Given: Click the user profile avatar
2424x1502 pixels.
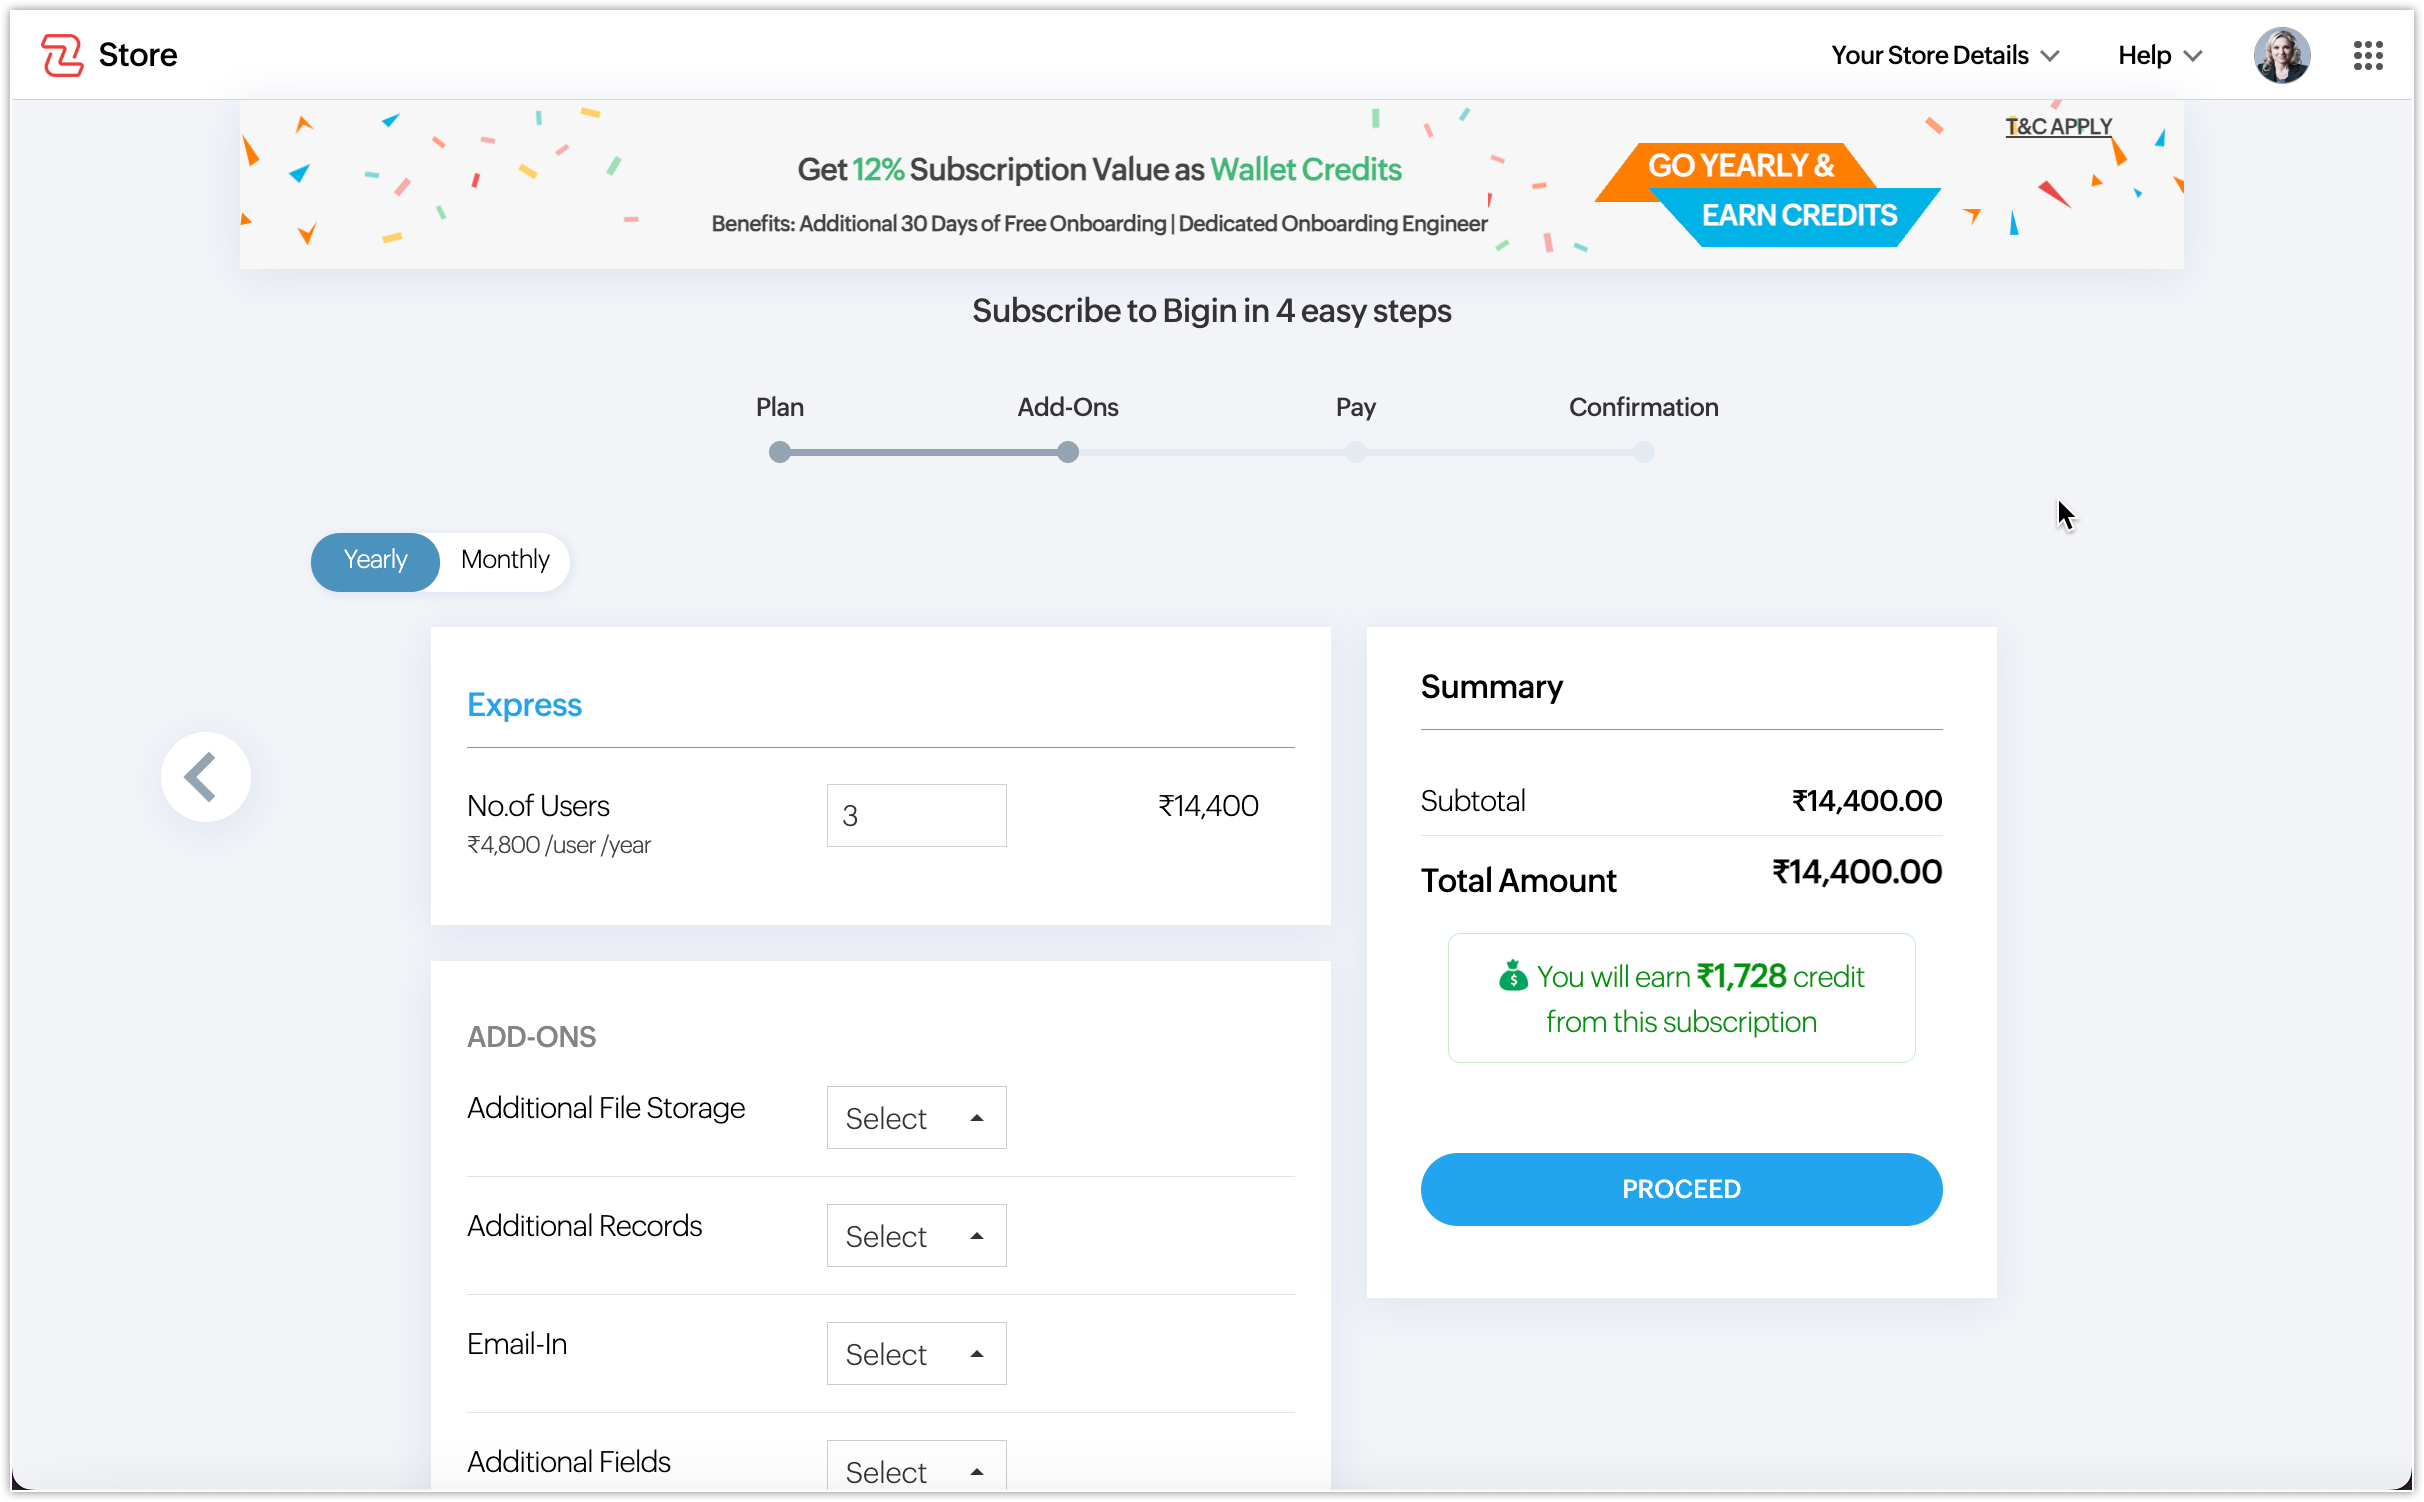Looking at the screenshot, I should [2281, 55].
